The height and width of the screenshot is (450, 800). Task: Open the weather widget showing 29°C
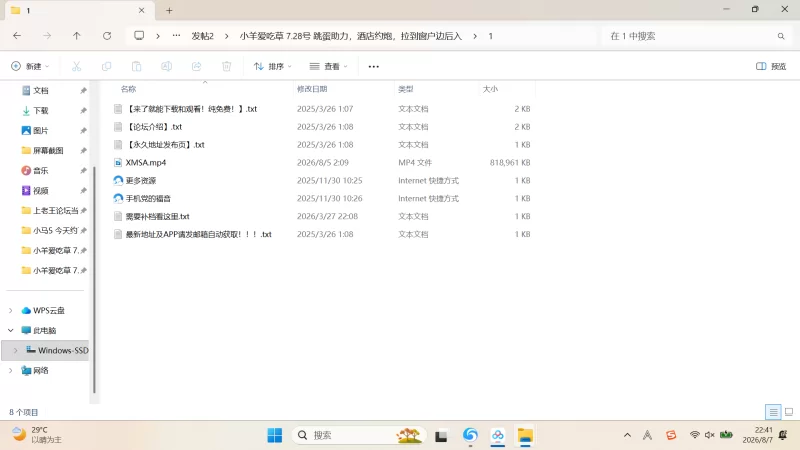[x=37, y=435]
